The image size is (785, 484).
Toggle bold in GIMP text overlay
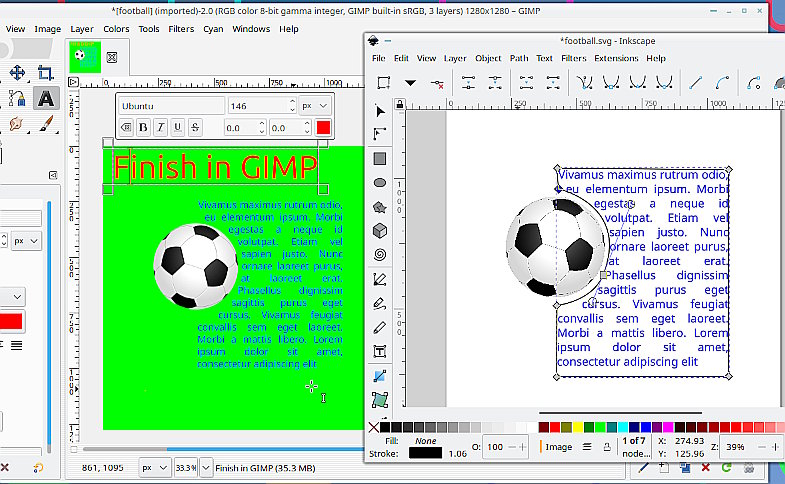click(143, 128)
